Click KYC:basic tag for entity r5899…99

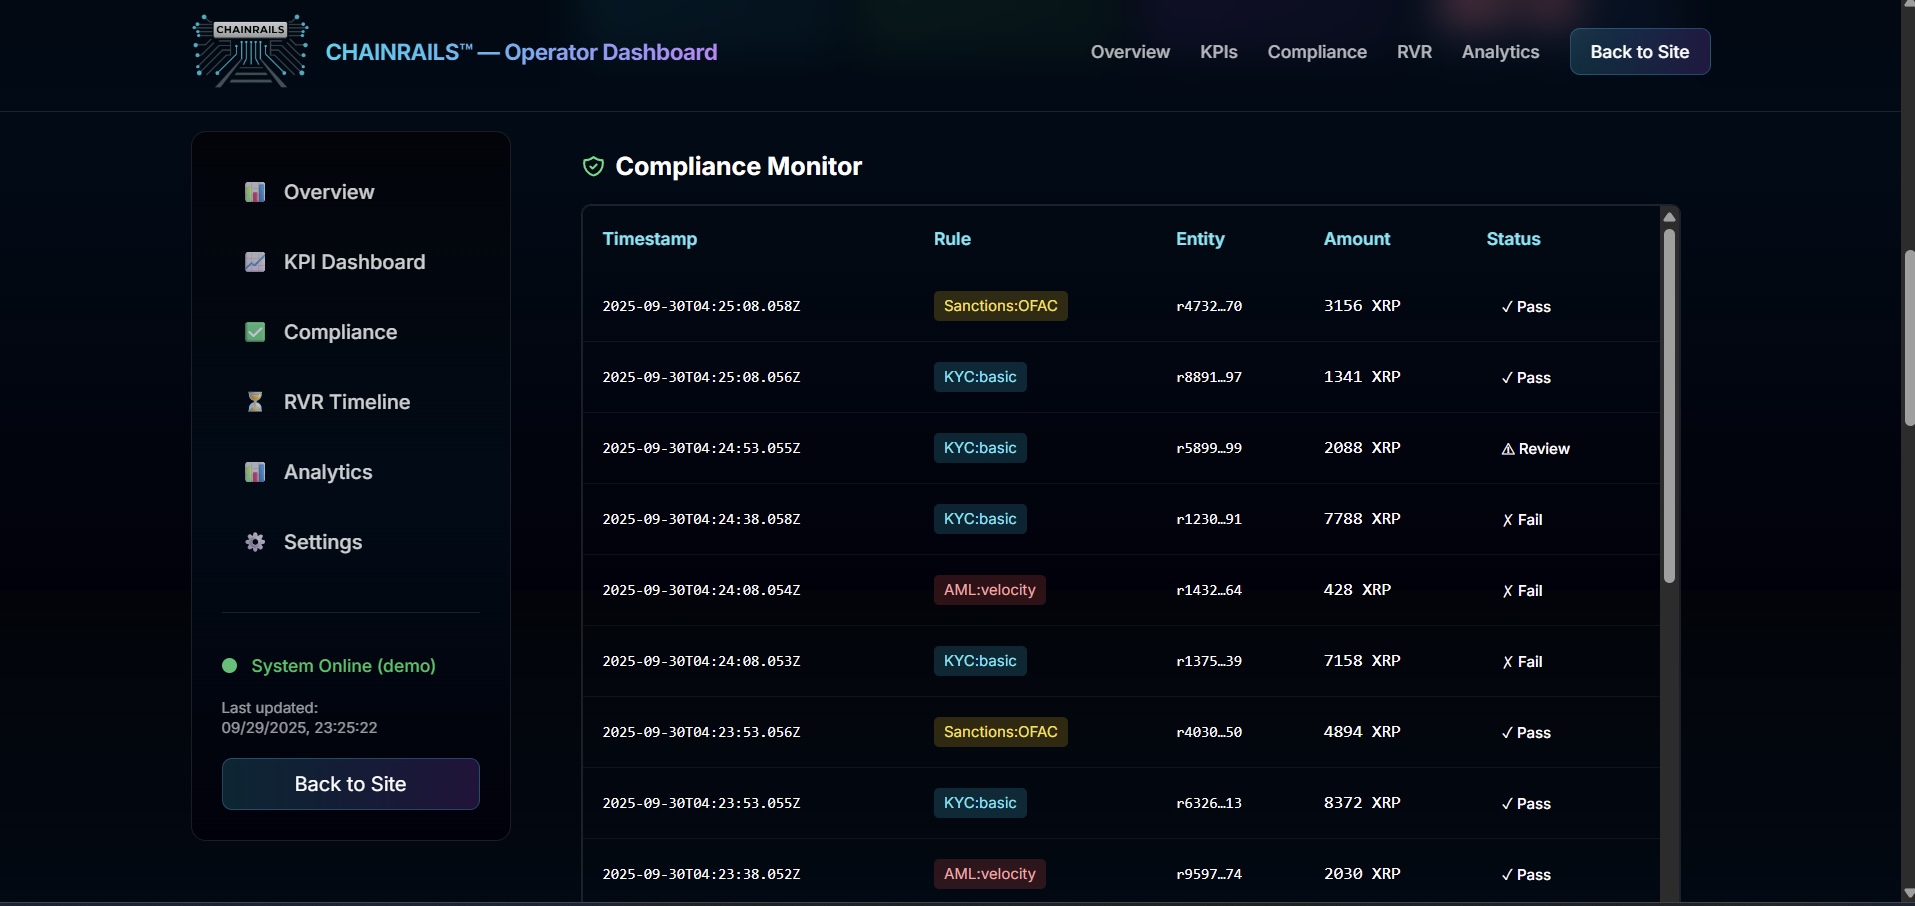(980, 448)
